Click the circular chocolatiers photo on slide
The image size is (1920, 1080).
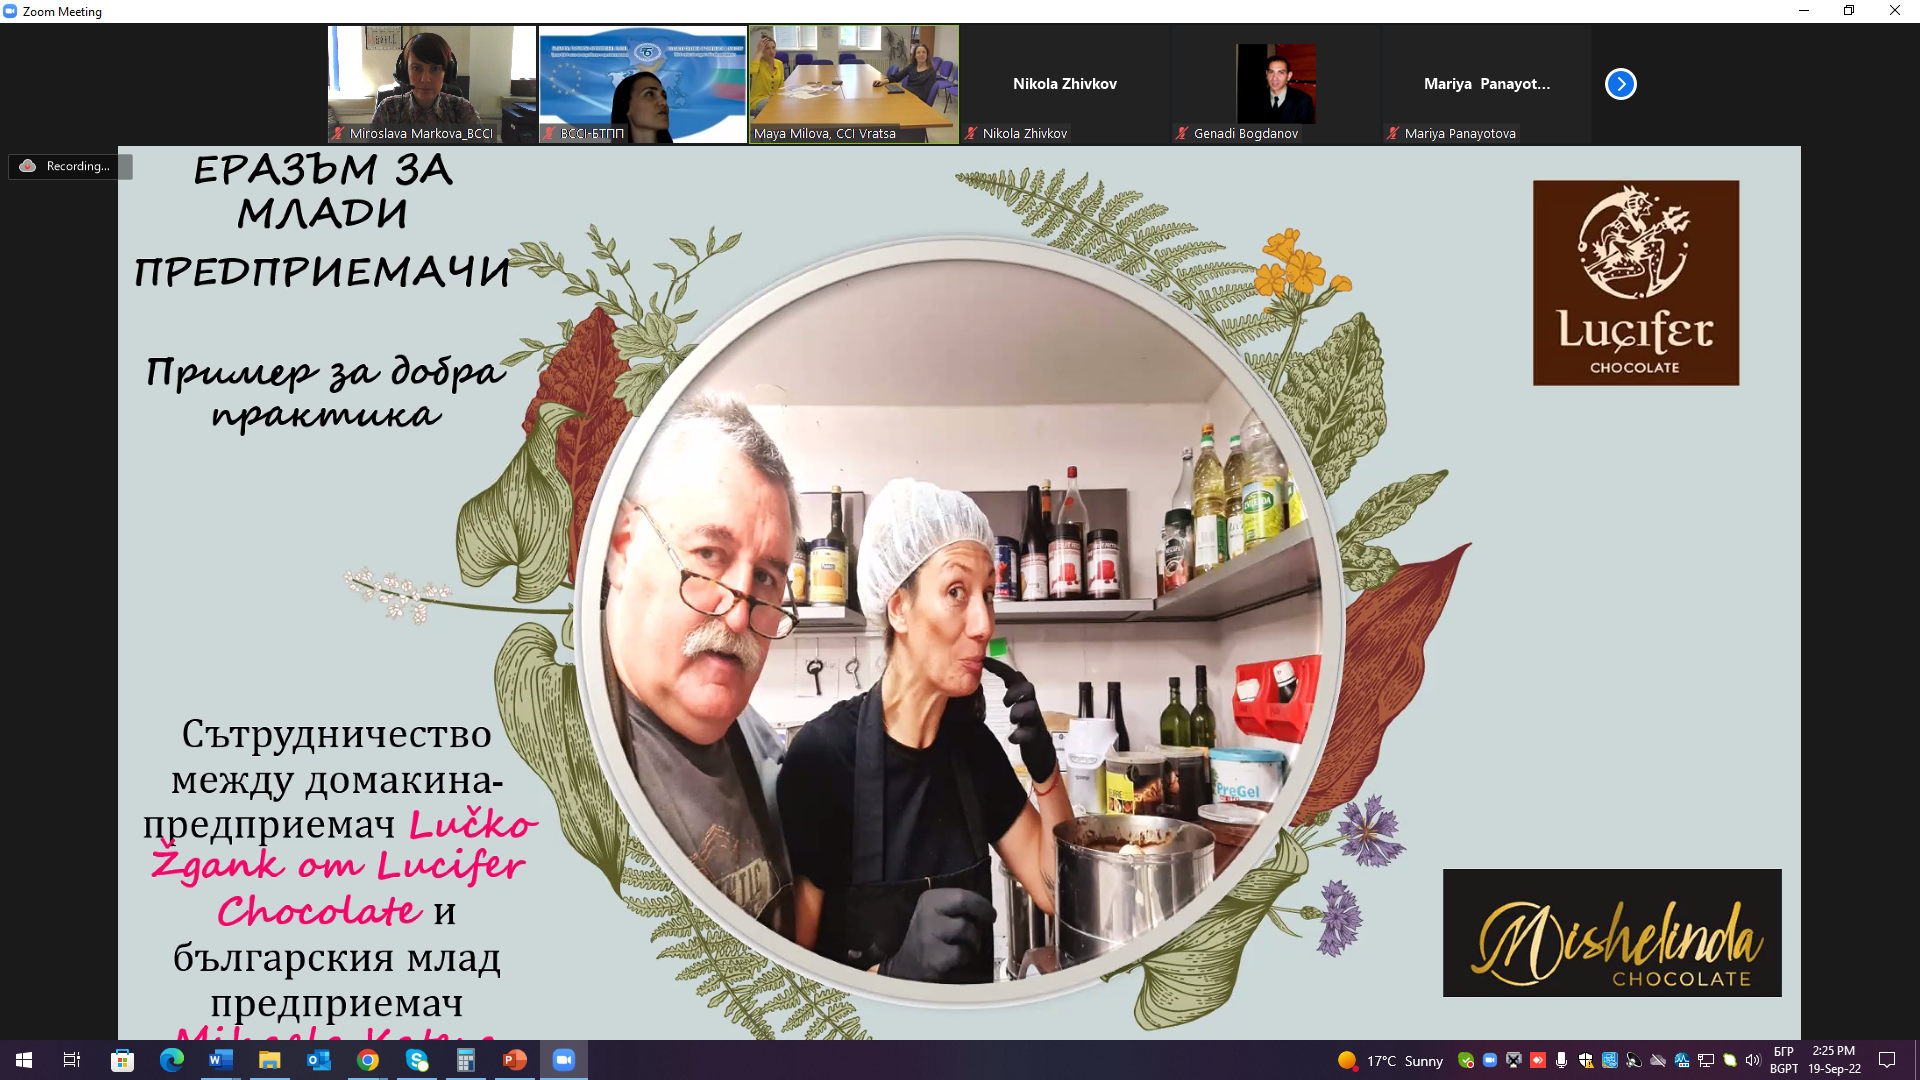961,621
